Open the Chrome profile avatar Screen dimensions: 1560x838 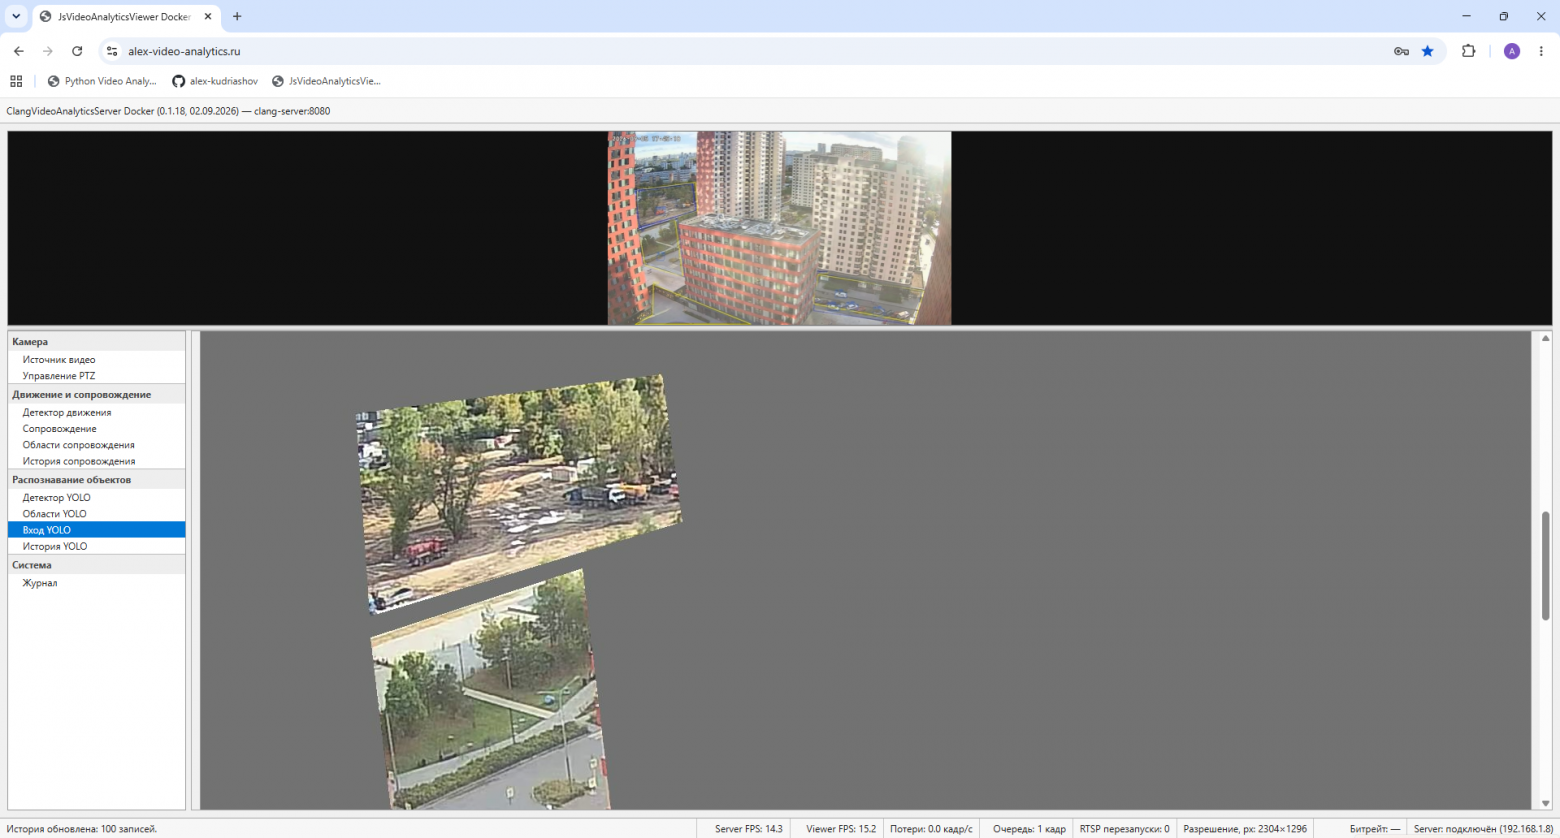pyautogui.click(x=1512, y=51)
